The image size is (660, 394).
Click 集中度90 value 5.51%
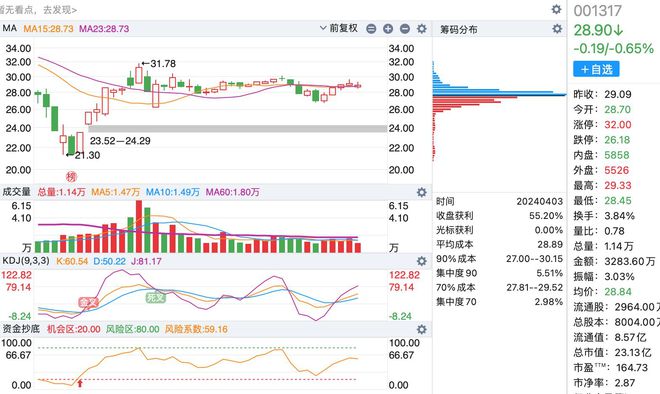[550, 273]
